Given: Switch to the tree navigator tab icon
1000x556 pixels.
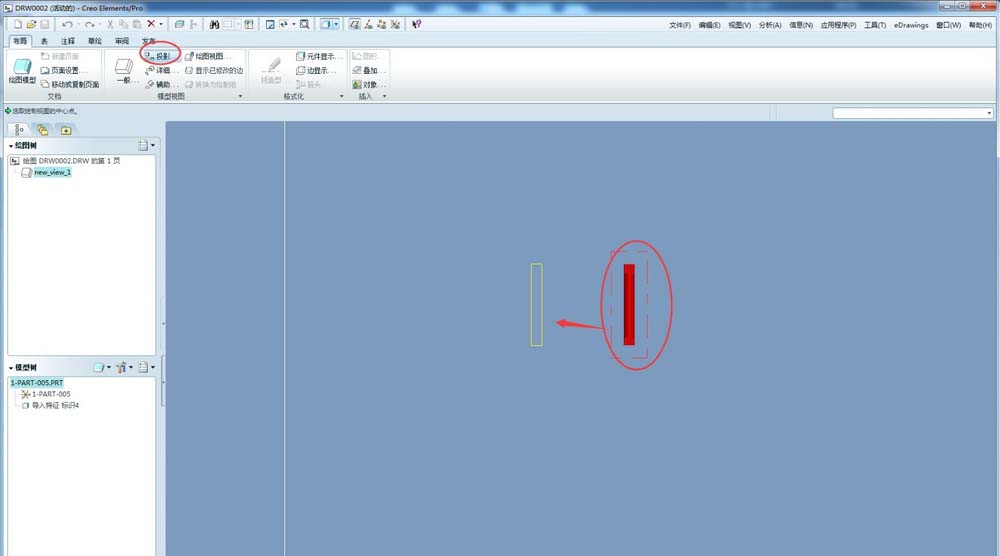Looking at the screenshot, I should click(19, 129).
